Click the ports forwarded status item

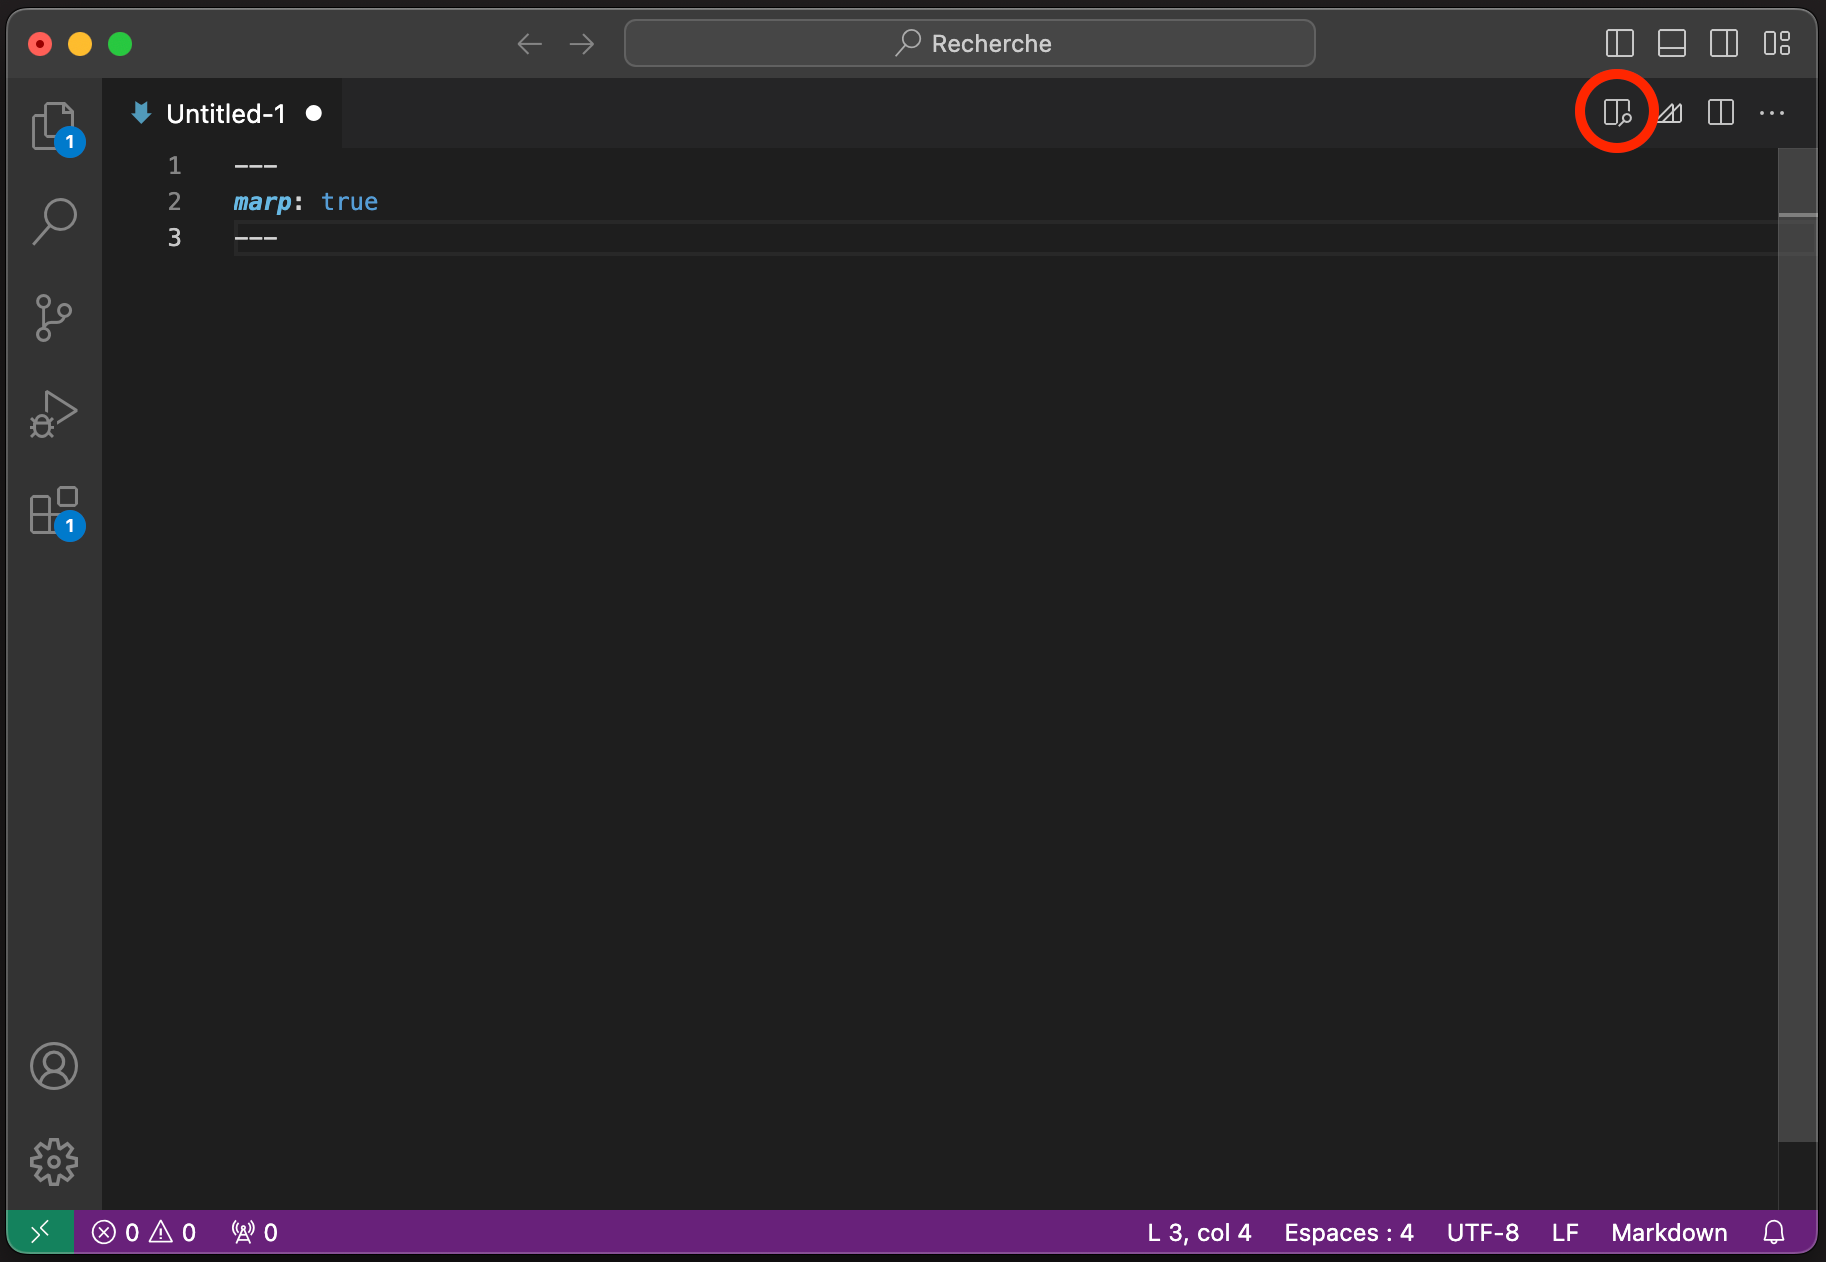tap(254, 1232)
